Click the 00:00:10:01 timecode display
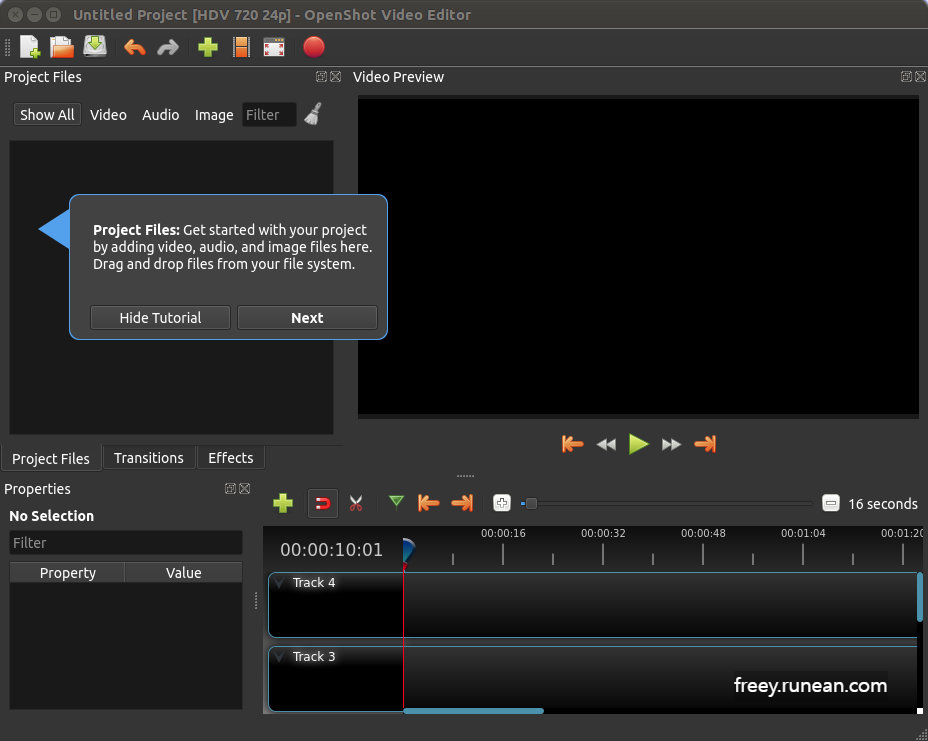The width and height of the screenshot is (928, 741). (x=331, y=550)
